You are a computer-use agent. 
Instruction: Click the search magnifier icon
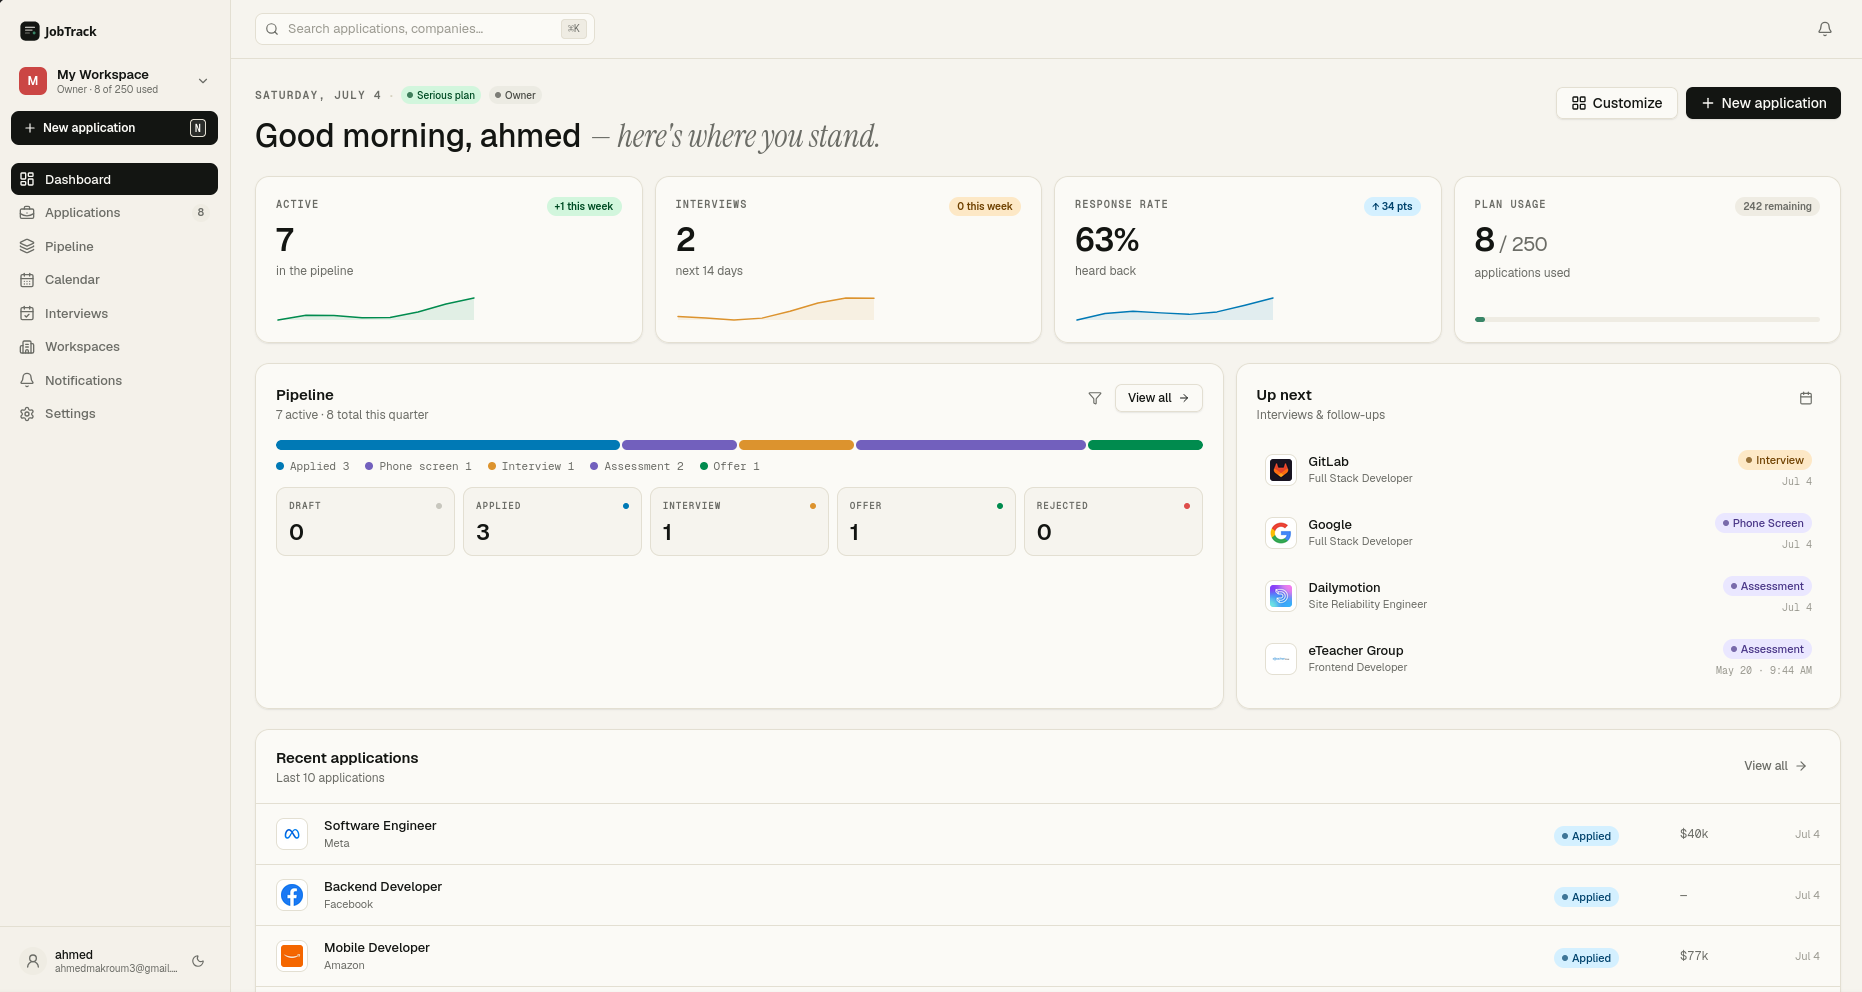[x=272, y=29]
